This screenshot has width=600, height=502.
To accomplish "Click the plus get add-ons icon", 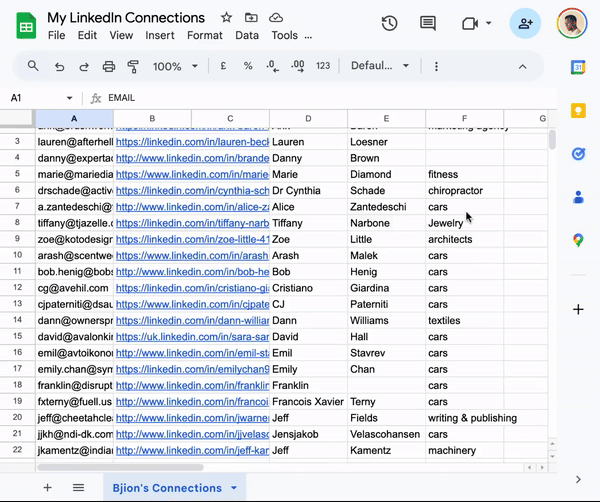I will [578, 309].
